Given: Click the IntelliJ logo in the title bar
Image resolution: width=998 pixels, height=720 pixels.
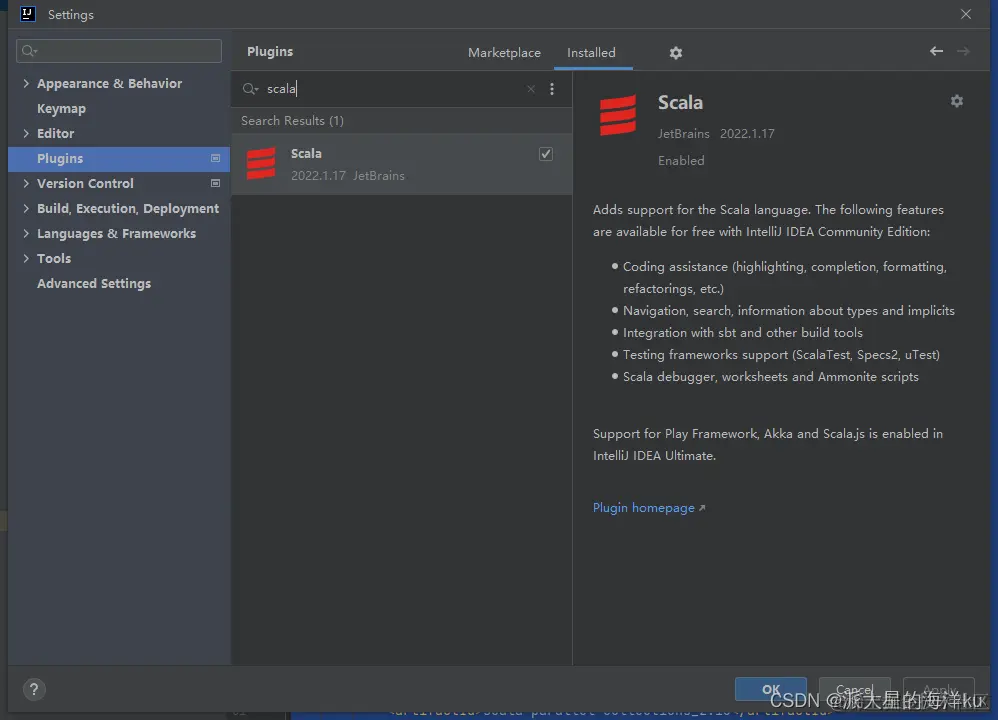Looking at the screenshot, I should [x=27, y=14].
